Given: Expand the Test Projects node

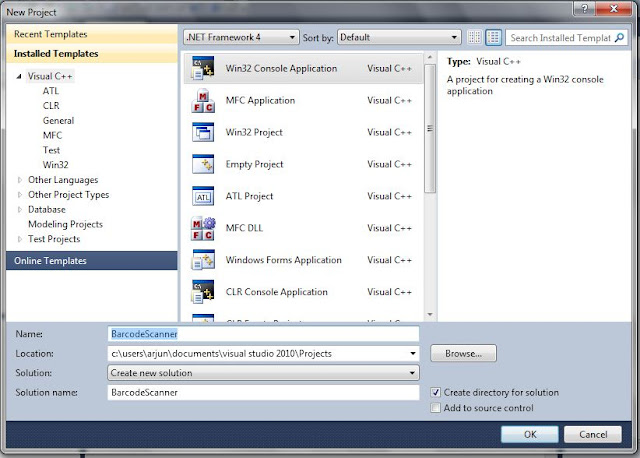Looking at the screenshot, I should 19,239.
